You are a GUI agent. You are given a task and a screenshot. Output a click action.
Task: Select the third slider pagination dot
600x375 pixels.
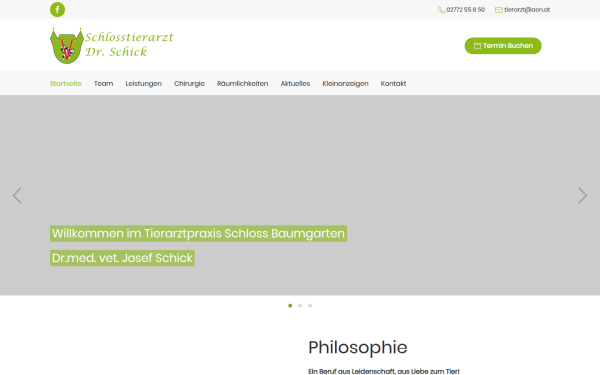310,306
